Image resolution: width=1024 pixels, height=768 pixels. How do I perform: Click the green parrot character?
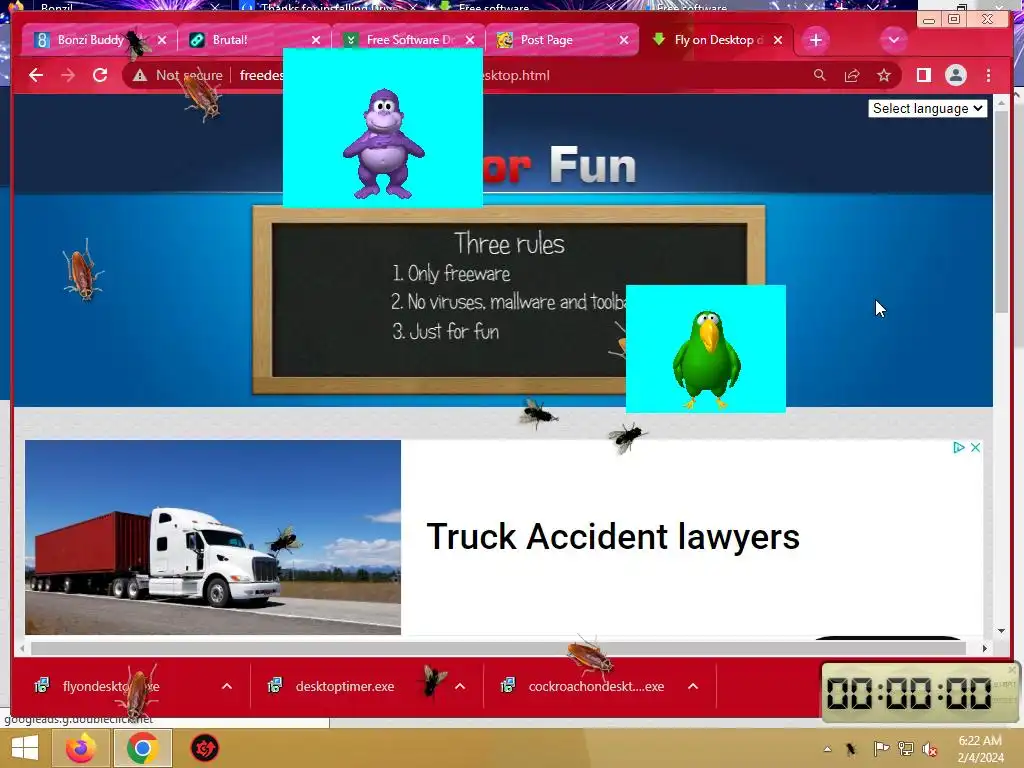707,359
